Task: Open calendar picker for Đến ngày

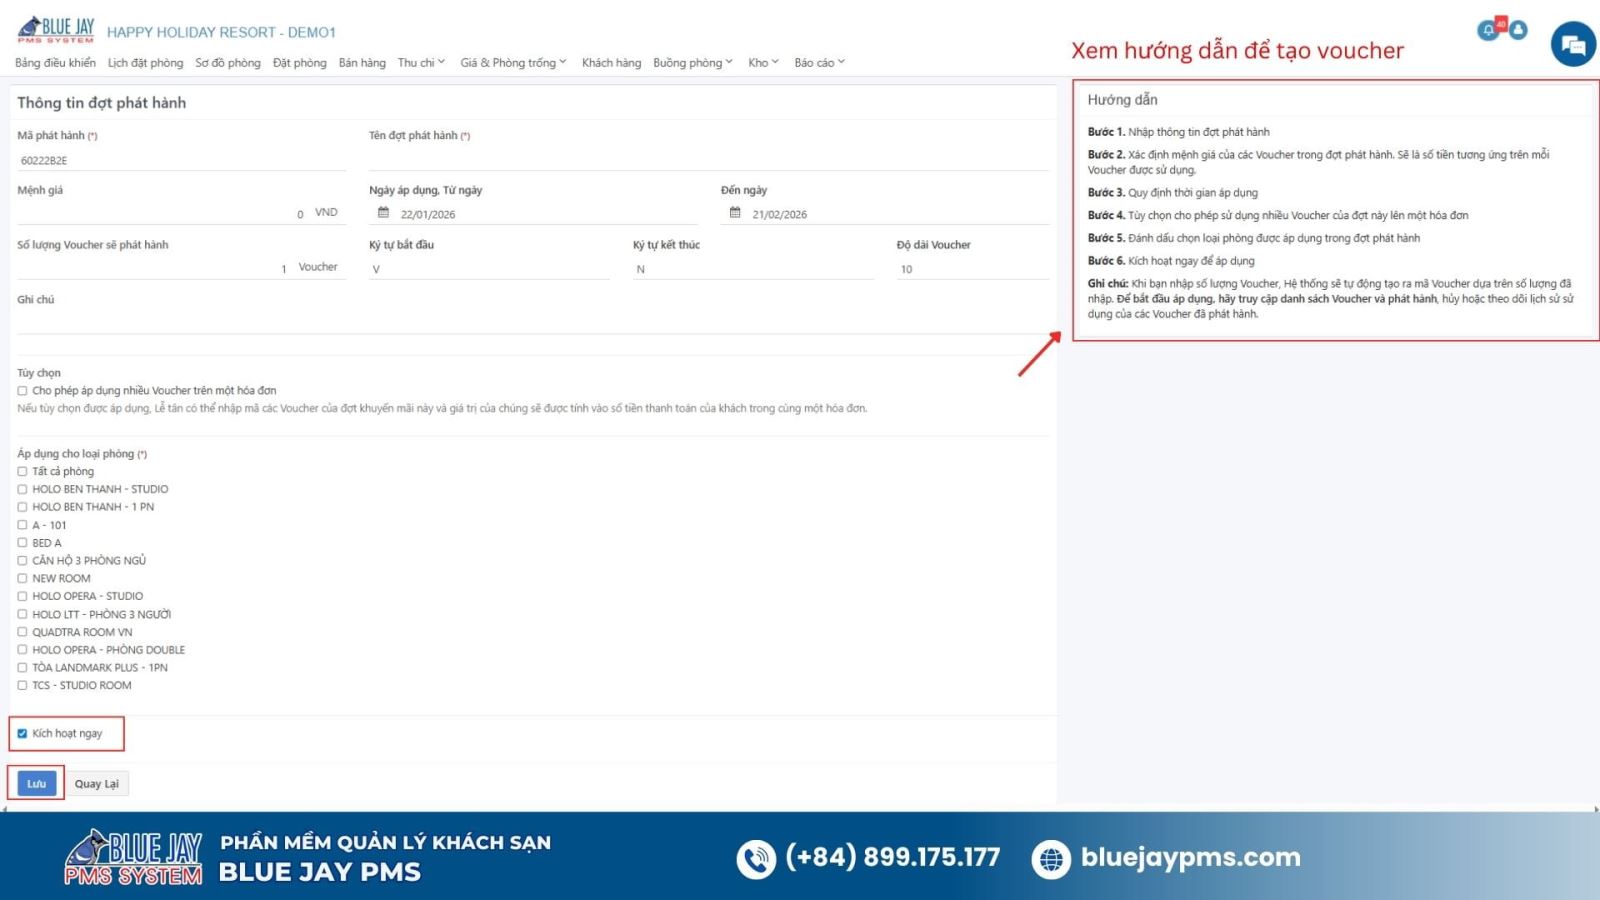Action: pos(733,213)
